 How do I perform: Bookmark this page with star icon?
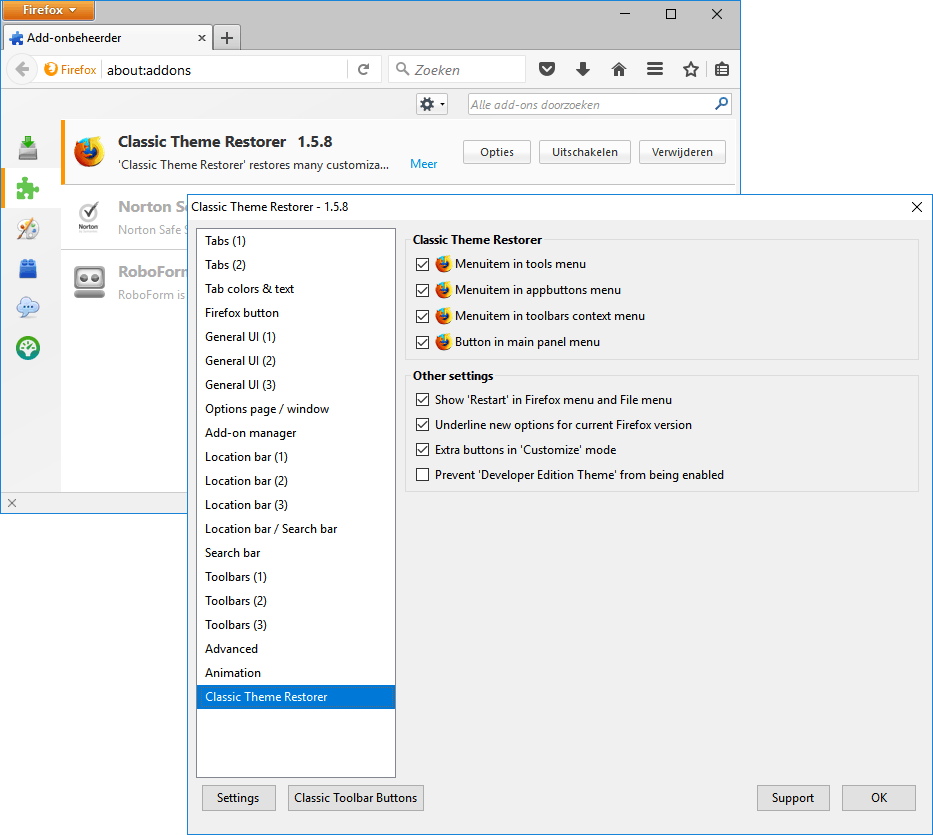coord(690,70)
